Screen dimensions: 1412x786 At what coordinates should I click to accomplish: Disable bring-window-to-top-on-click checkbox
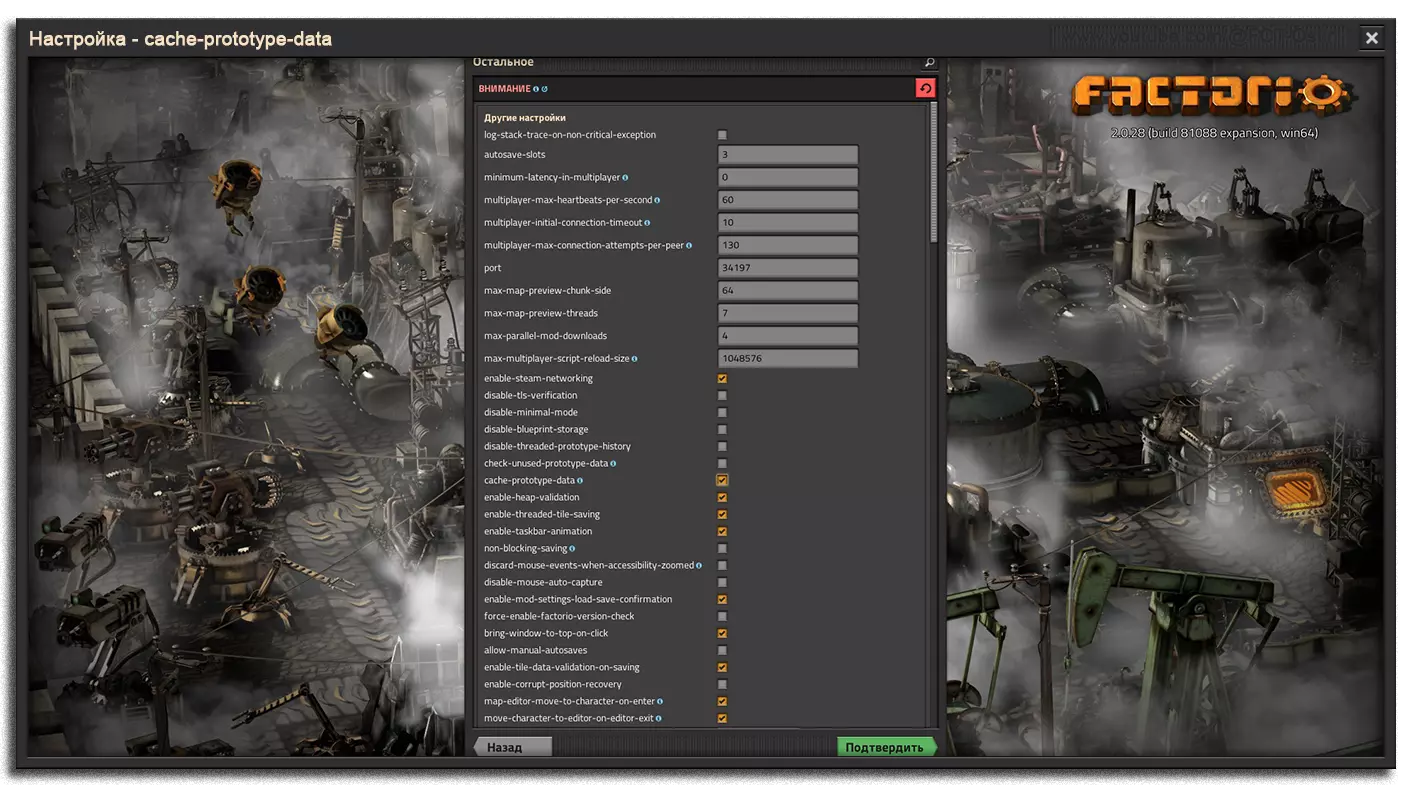pos(722,634)
